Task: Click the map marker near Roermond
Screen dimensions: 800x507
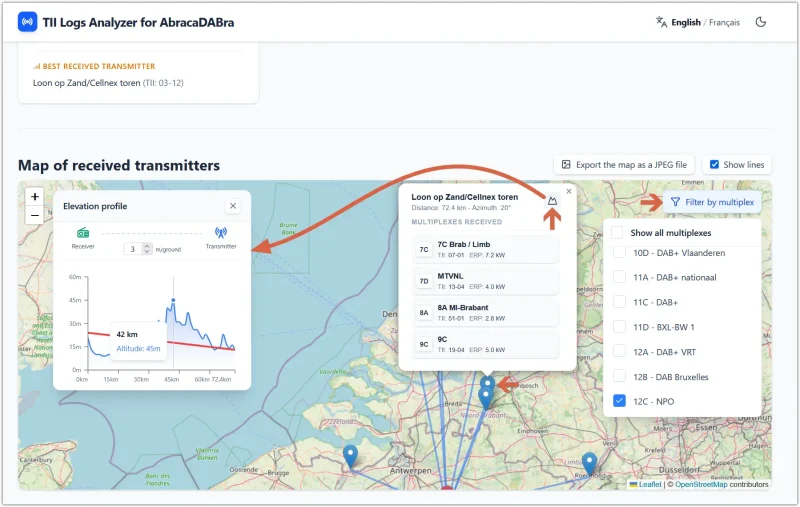Action: [589, 464]
